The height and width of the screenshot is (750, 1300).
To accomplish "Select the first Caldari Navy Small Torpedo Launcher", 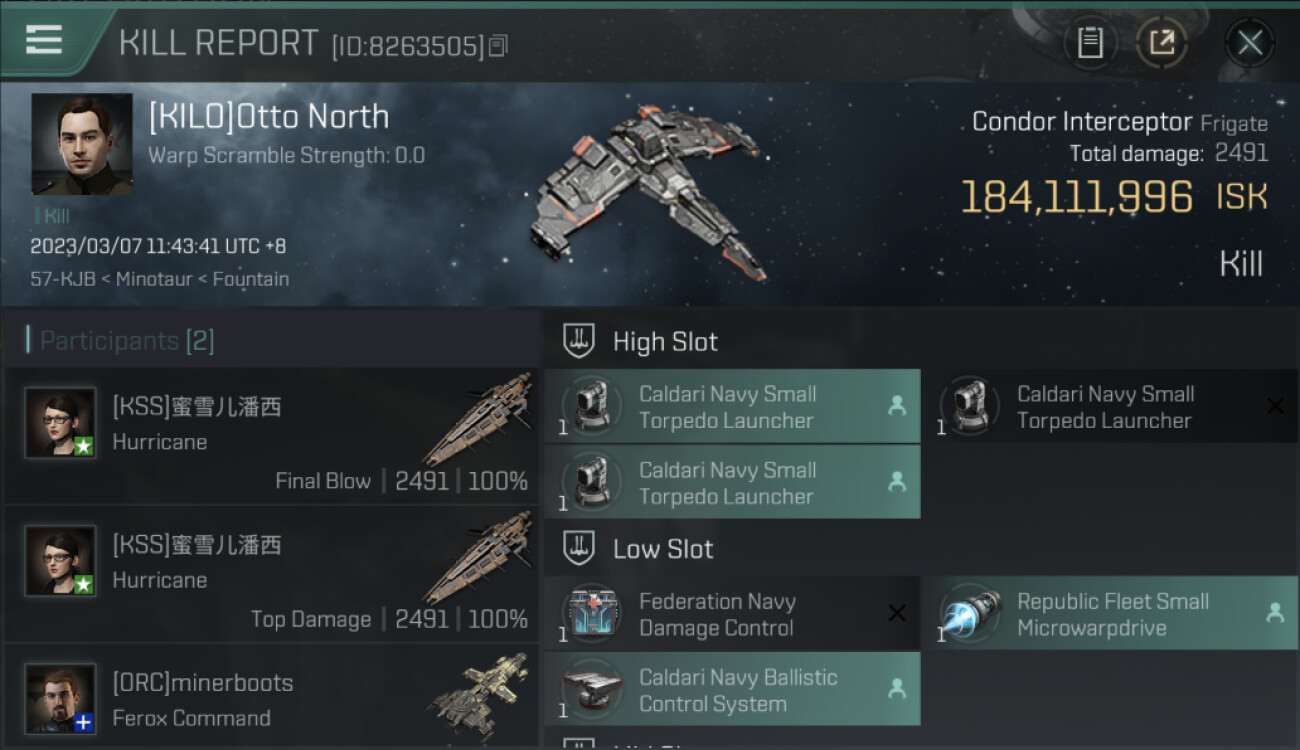I will click(x=732, y=406).
